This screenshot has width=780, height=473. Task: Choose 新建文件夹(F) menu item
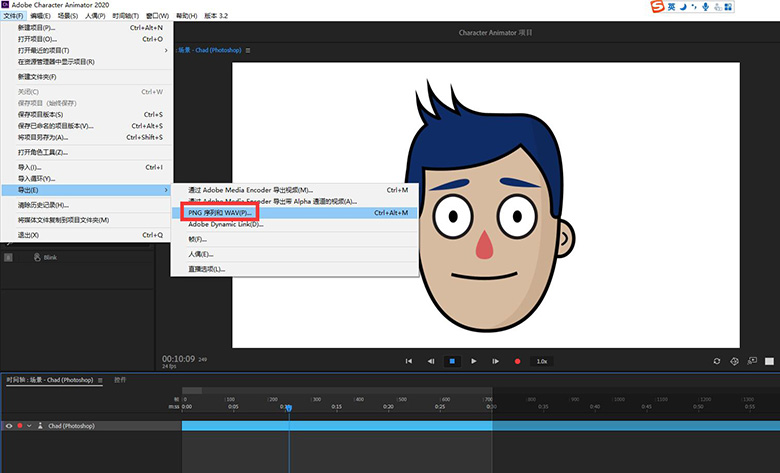[x=87, y=77]
